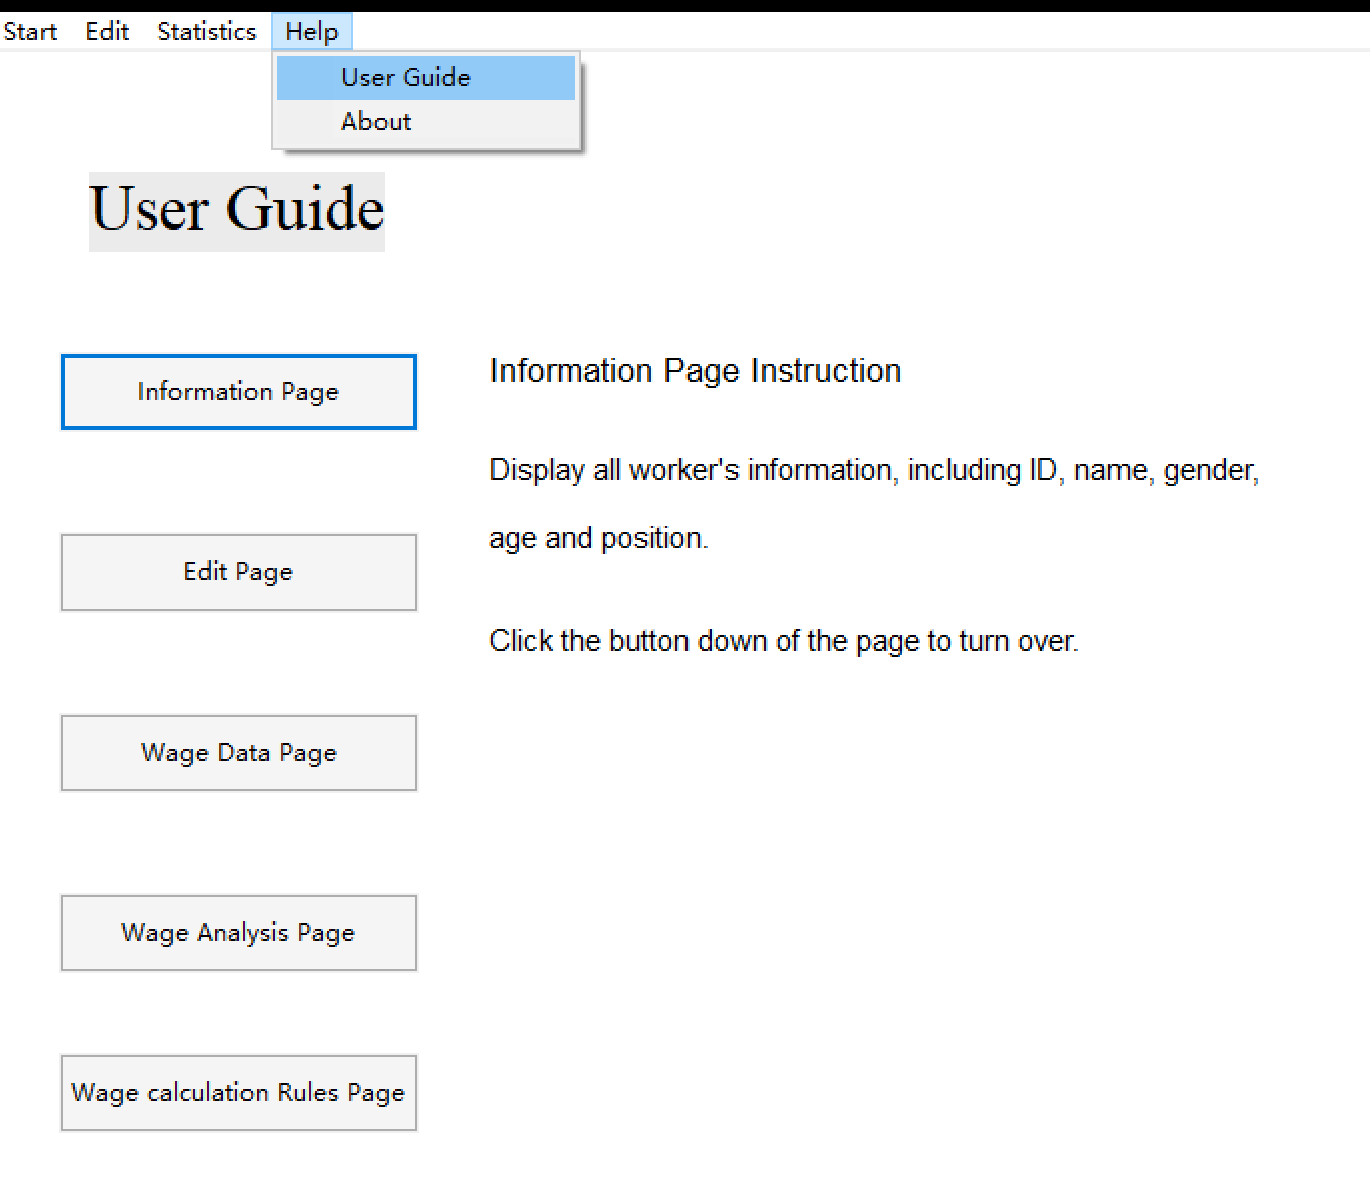This screenshot has width=1370, height=1178.
Task: Open the Edit menu
Action: (x=106, y=30)
